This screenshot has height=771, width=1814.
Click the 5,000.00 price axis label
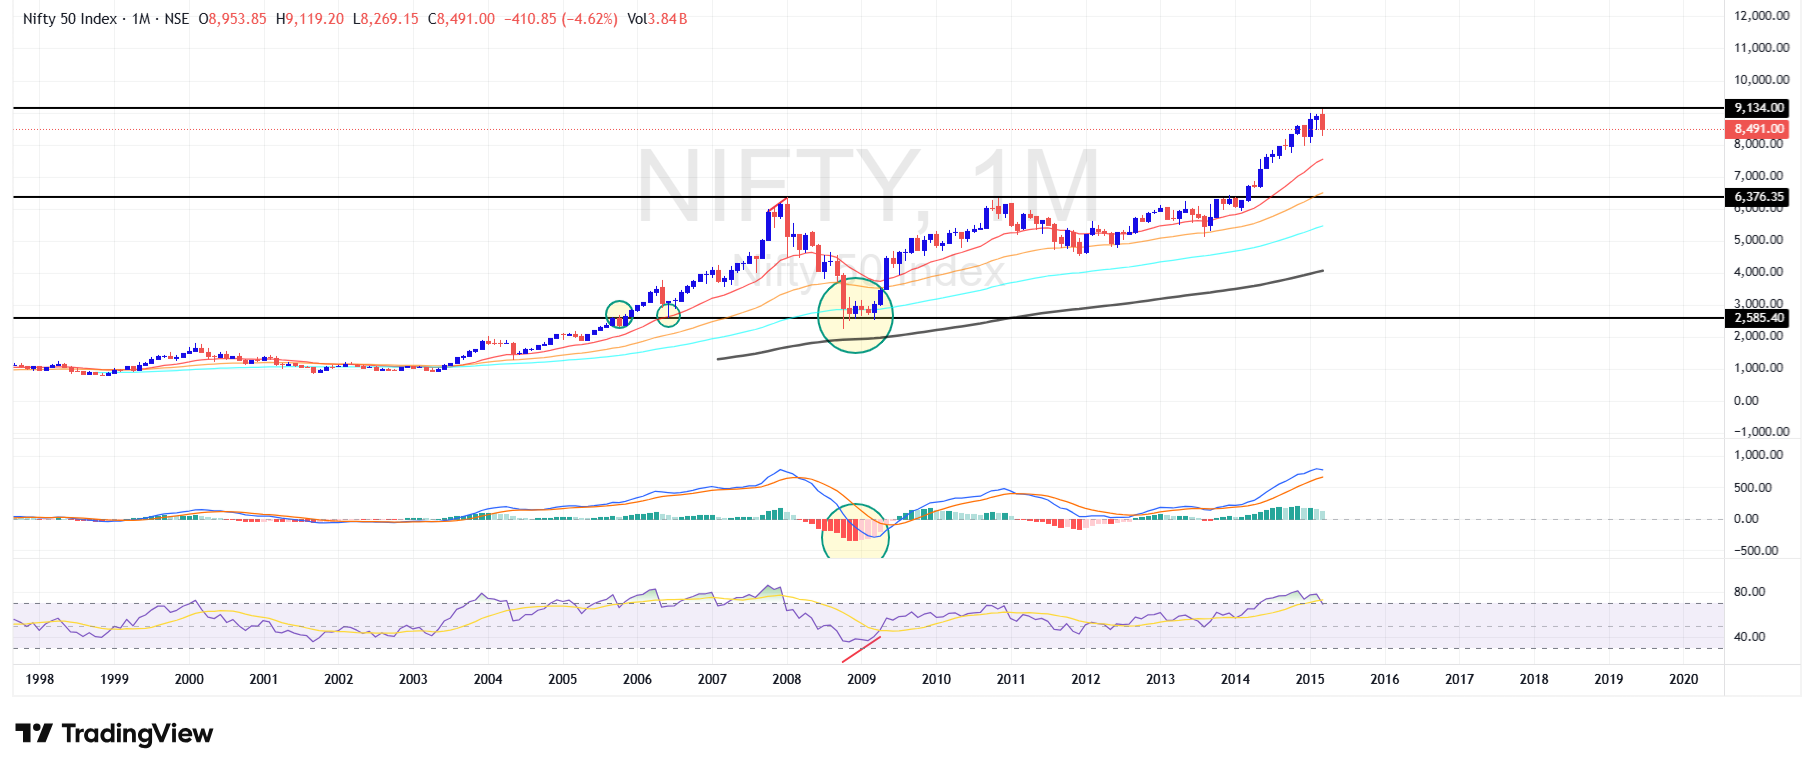pyautogui.click(x=1758, y=240)
